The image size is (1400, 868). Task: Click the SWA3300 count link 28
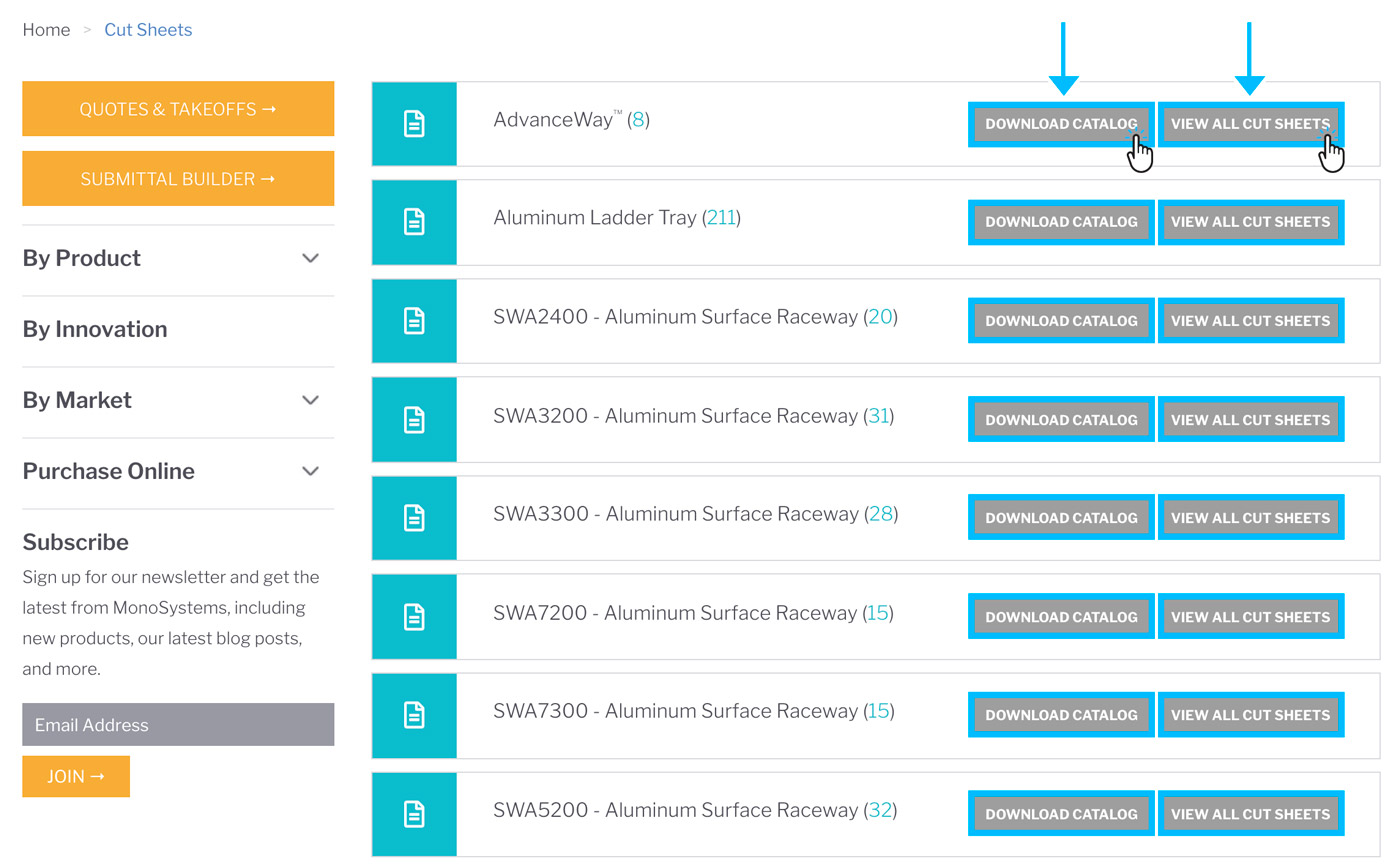[x=881, y=514]
